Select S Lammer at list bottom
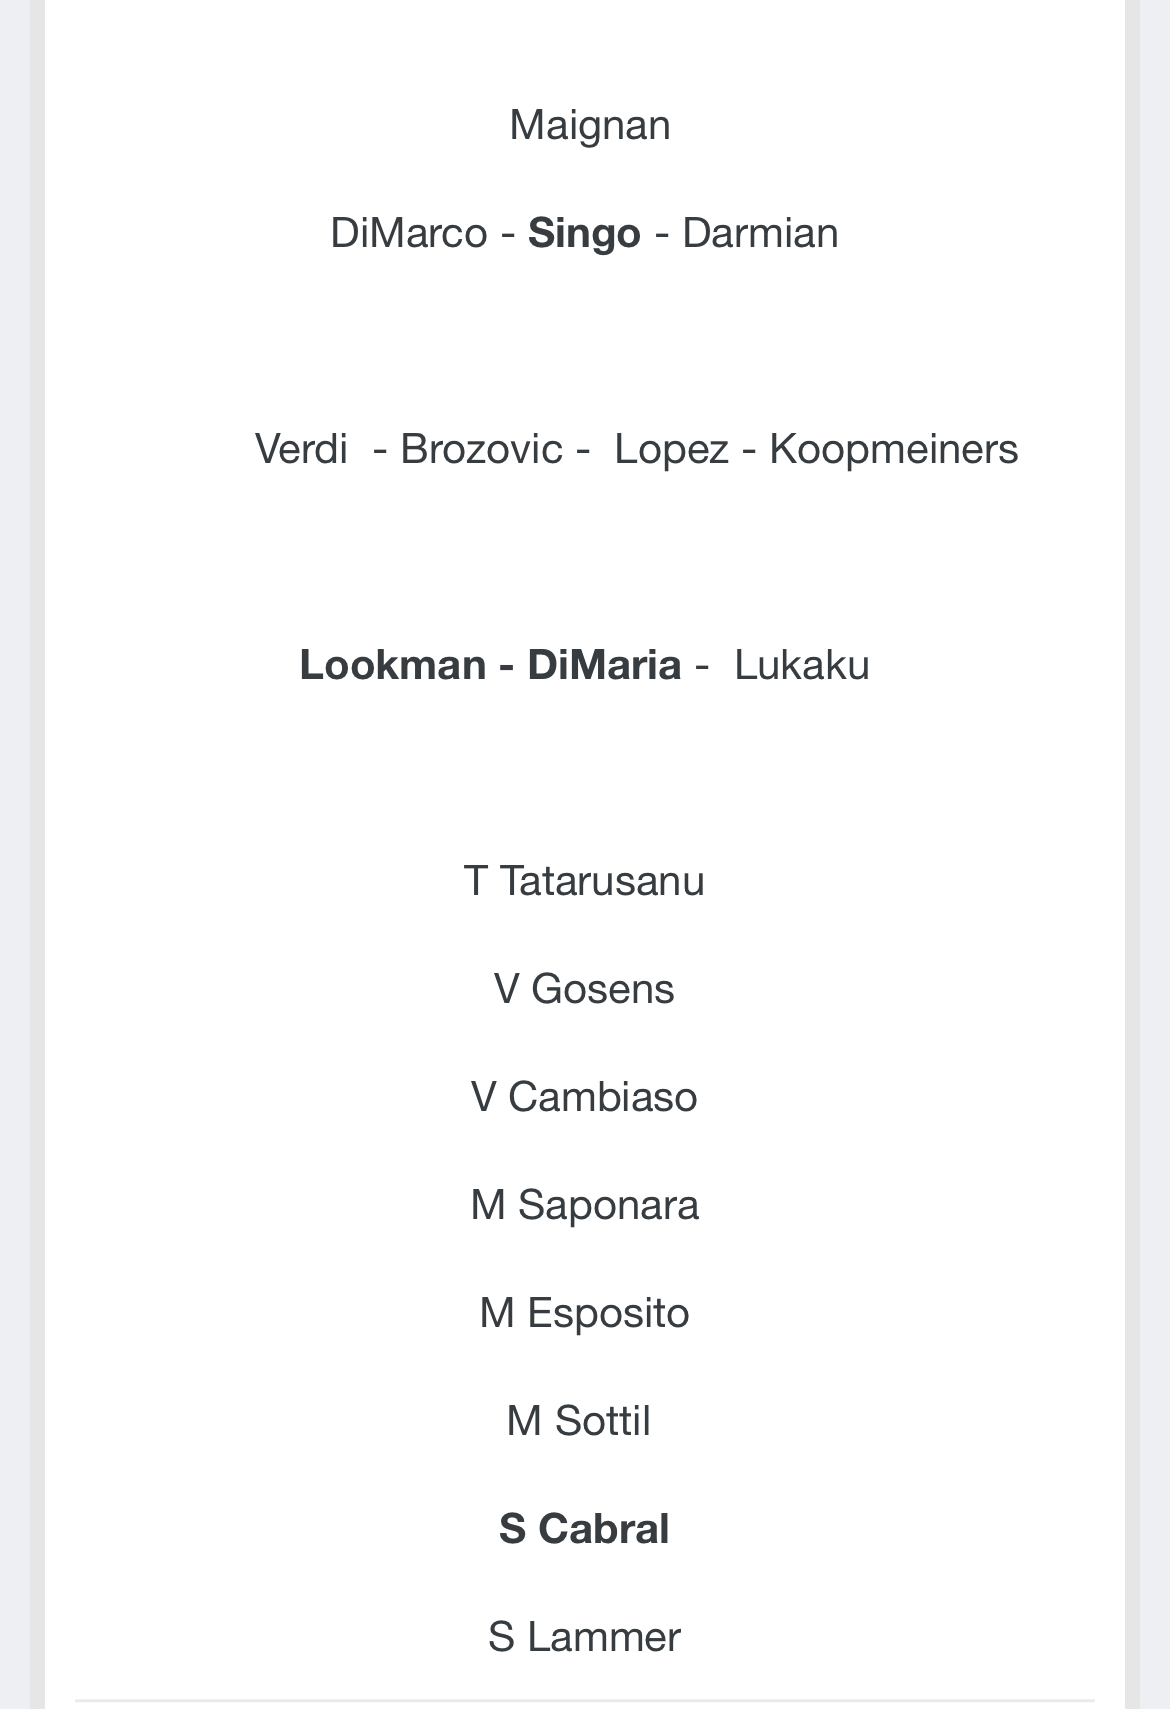The width and height of the screenshot is (1170, 1709). click(x=584, y=1637)
